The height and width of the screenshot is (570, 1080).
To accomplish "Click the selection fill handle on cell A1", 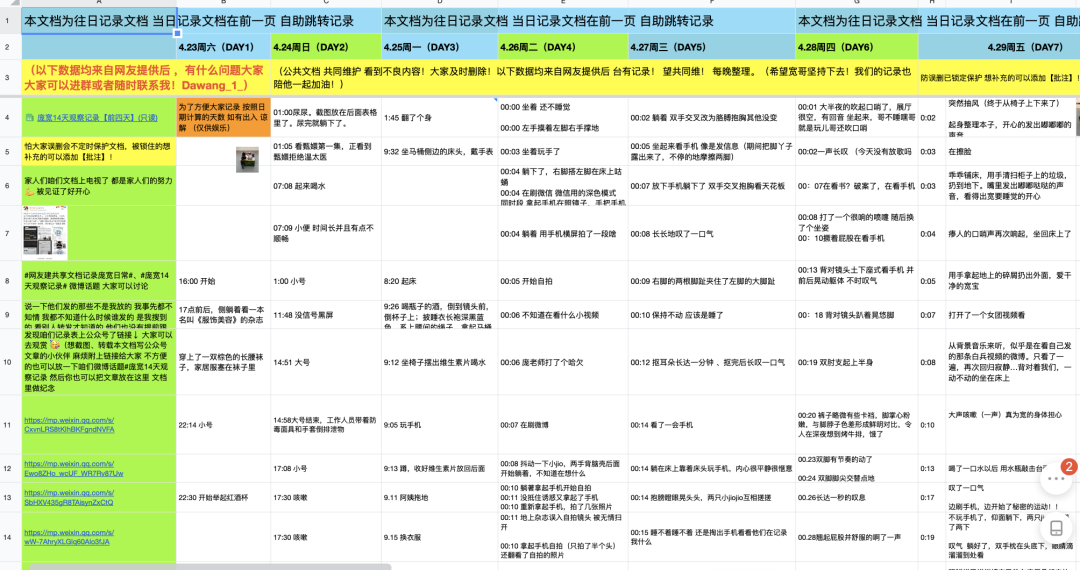I will tap(177, 33).
